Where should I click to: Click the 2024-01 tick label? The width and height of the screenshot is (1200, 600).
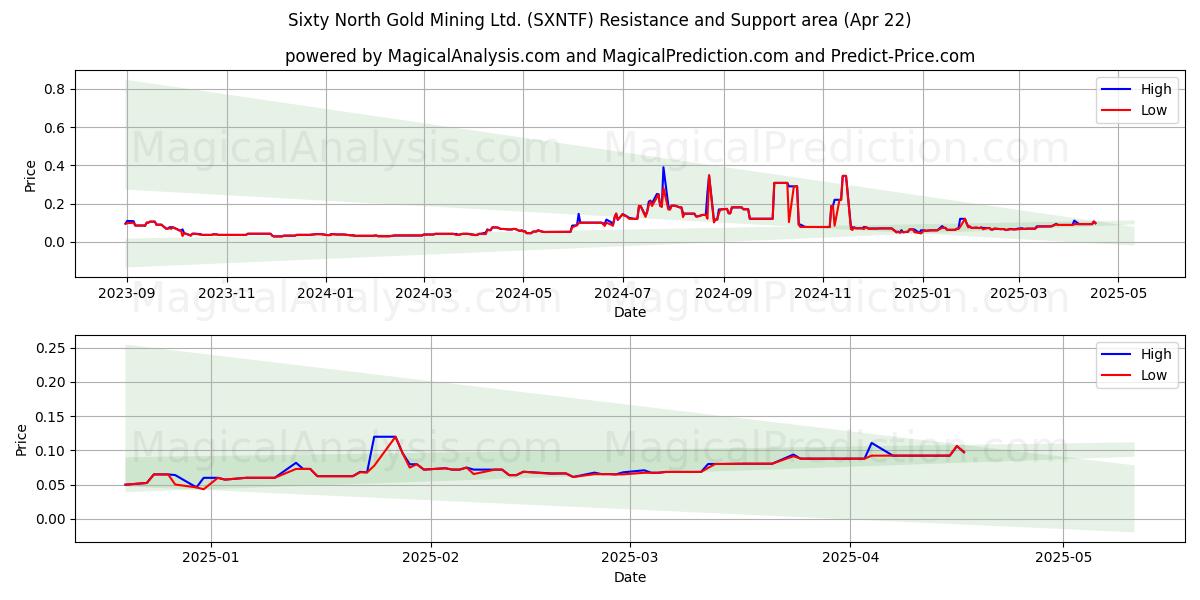[x=326, y=293]
